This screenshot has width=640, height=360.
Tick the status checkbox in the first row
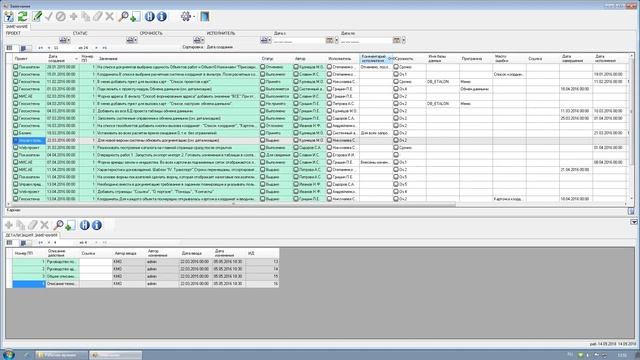point(263,67)
